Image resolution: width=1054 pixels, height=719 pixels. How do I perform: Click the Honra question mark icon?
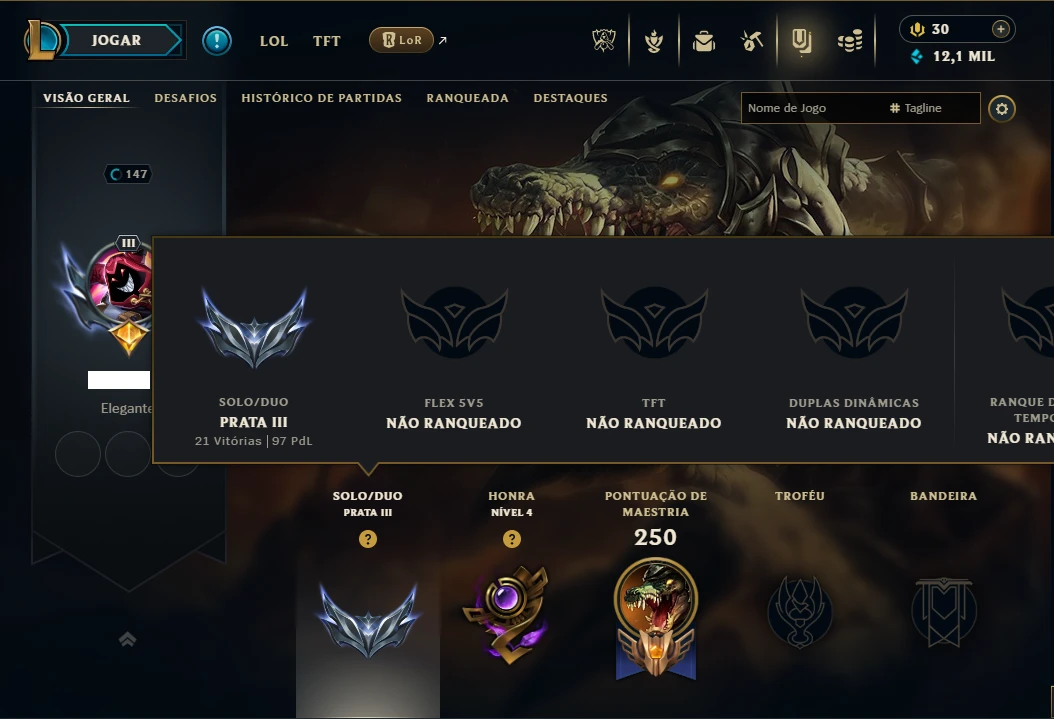pos(512,539)
